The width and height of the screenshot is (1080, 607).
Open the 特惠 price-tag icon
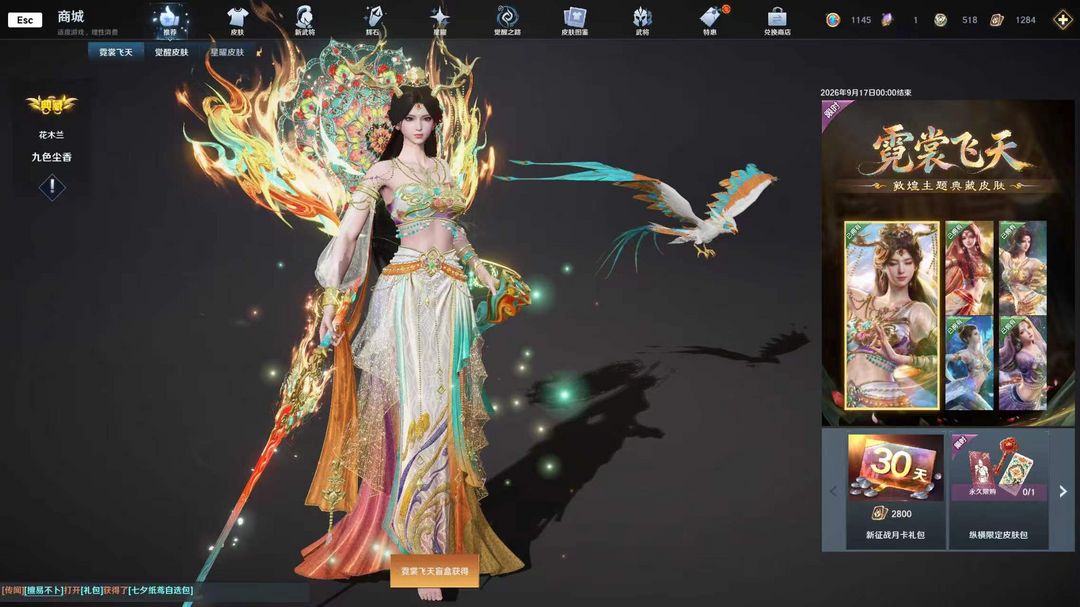coord(710,20)
